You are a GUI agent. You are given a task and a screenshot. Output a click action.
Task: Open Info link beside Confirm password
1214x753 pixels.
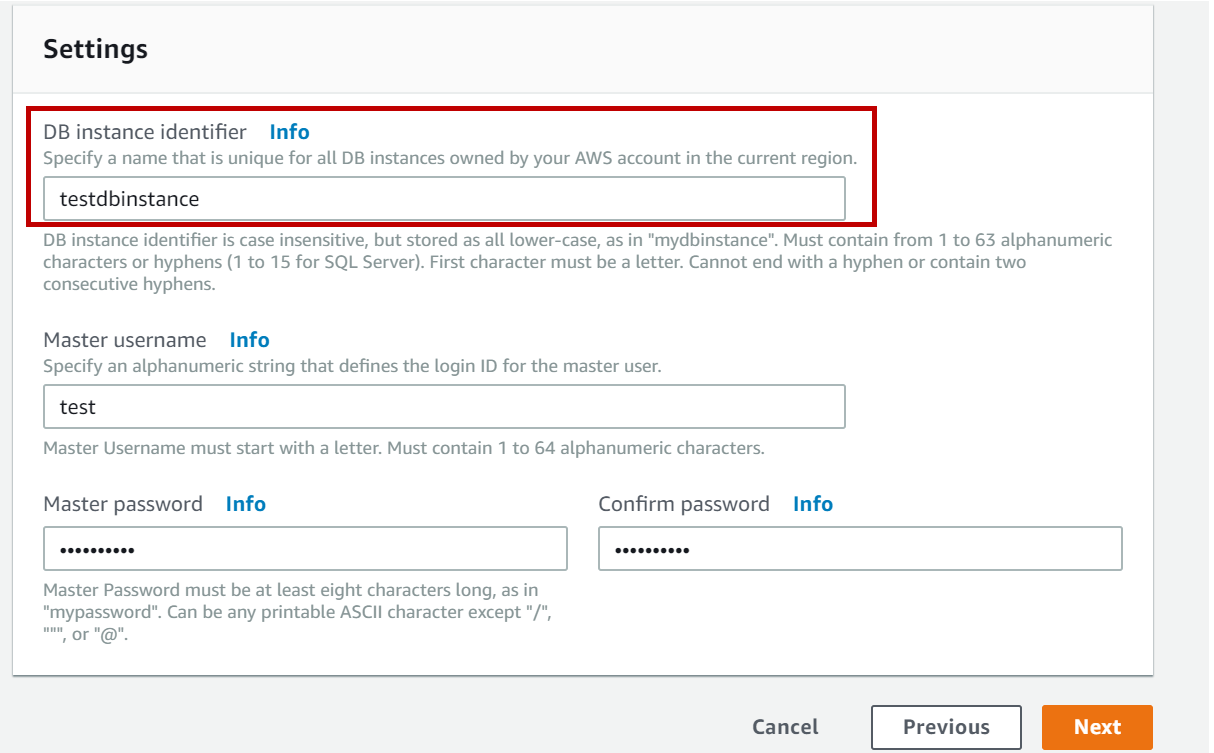(812, 504)
